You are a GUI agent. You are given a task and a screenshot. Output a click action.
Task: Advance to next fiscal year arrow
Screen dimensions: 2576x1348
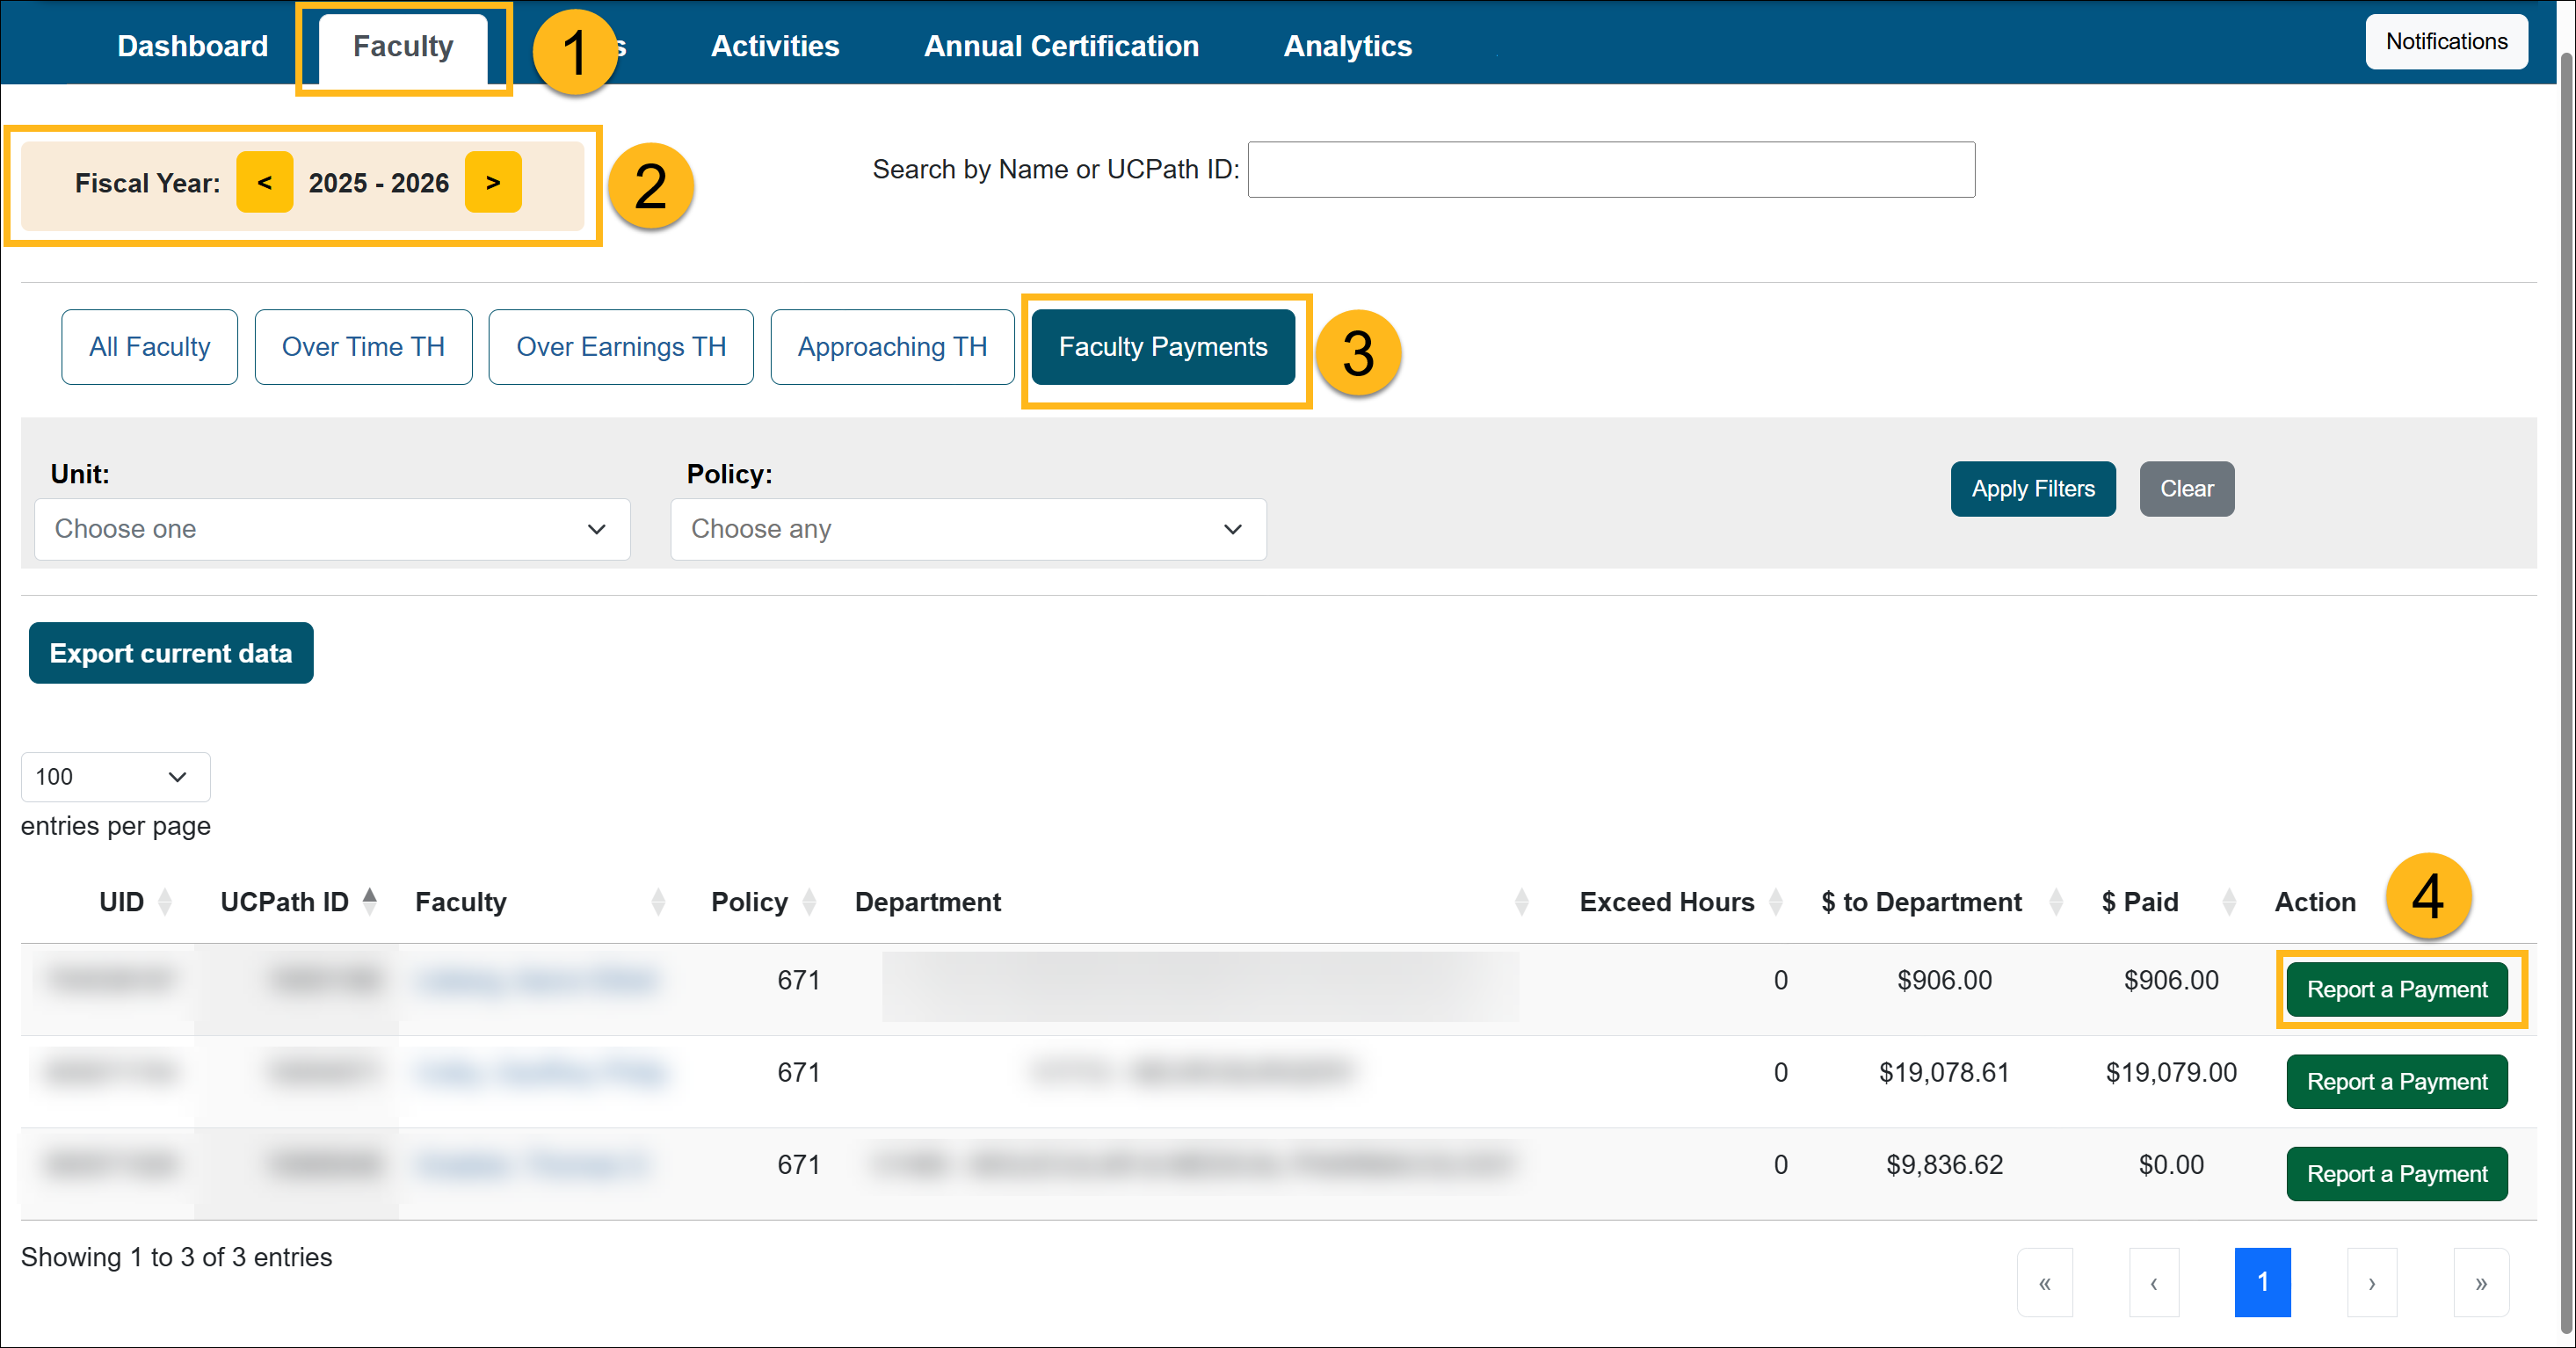493,182
